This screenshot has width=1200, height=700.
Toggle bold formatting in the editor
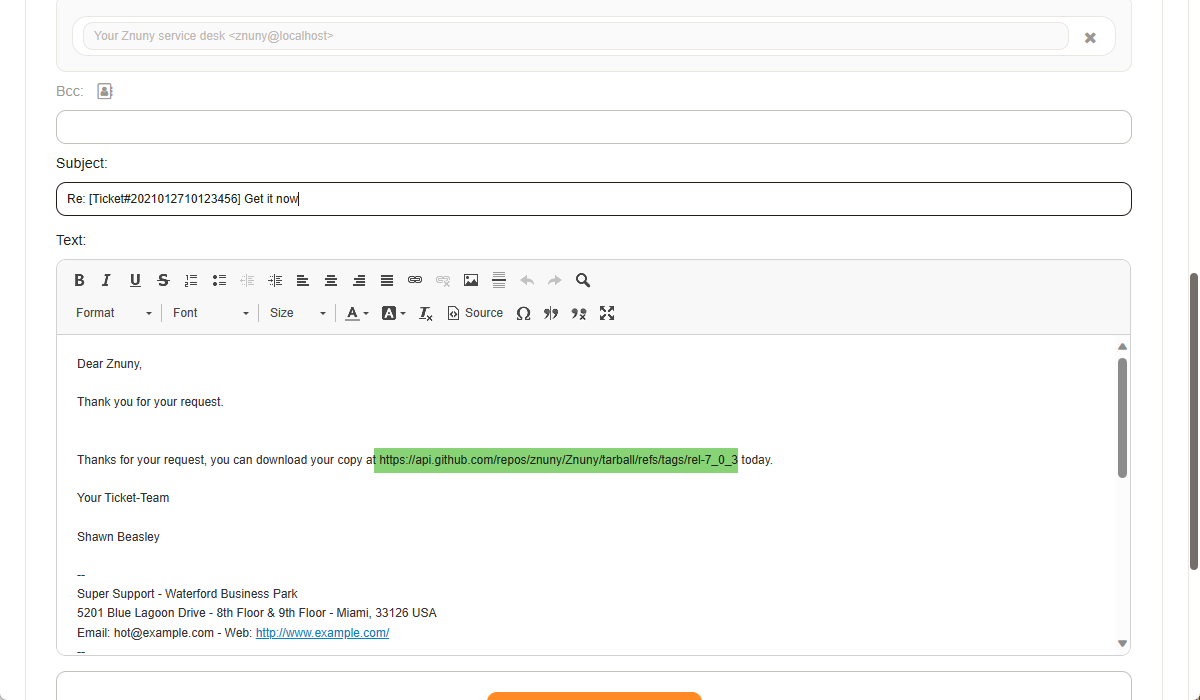click(x=80, y=281)
